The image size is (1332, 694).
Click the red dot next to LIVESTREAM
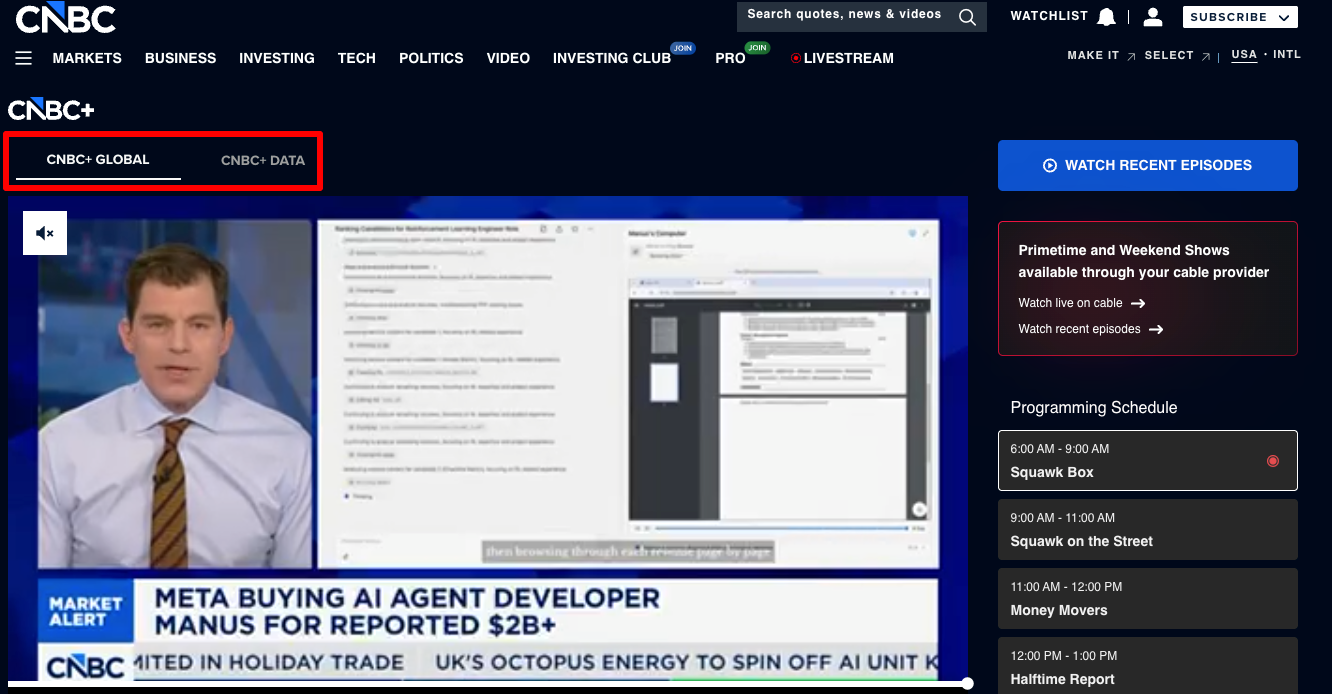[x=798, y=58]
